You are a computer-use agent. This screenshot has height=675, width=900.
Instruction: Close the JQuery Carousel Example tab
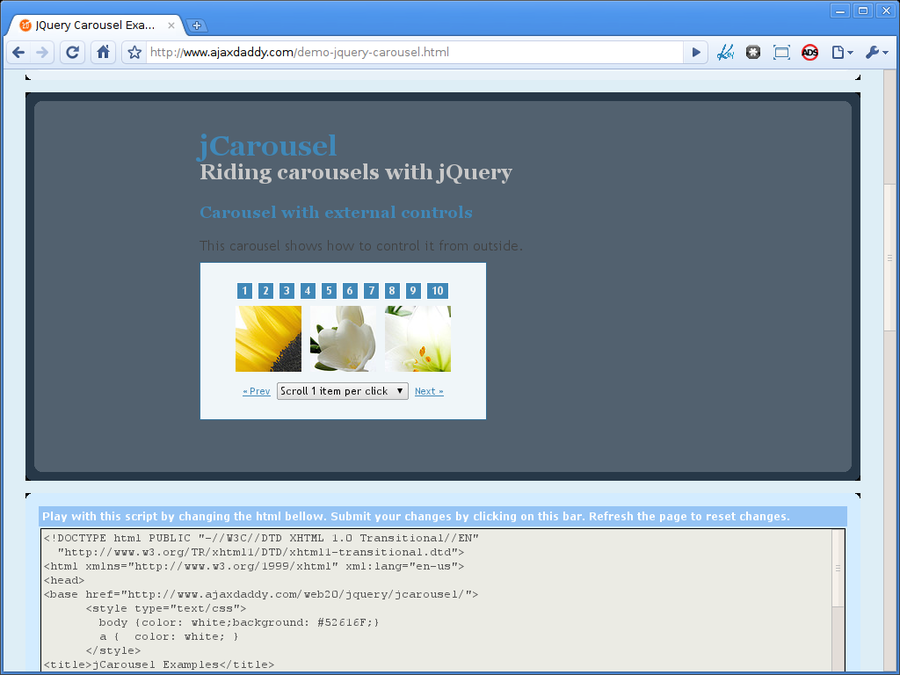pos(171,25)
